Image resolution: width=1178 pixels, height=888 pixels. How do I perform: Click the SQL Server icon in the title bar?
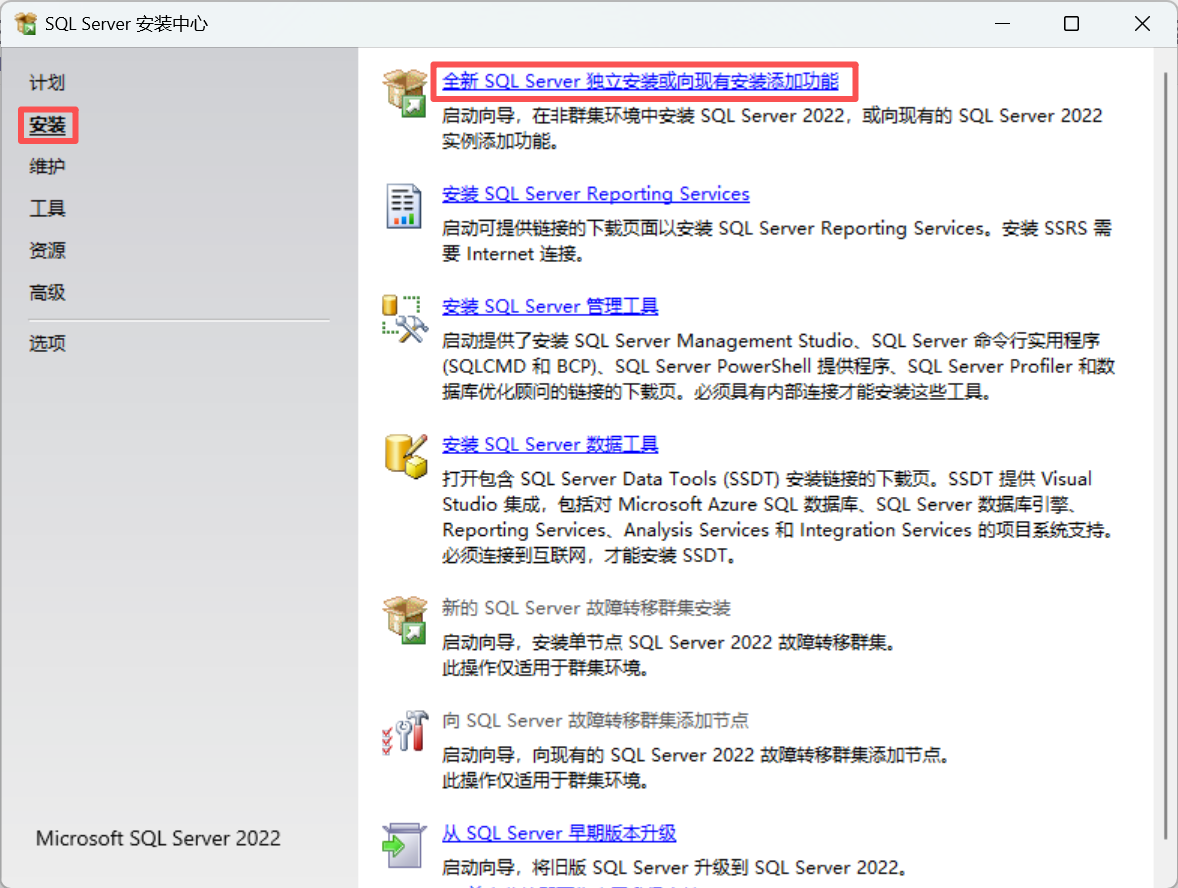coord(25,22)
